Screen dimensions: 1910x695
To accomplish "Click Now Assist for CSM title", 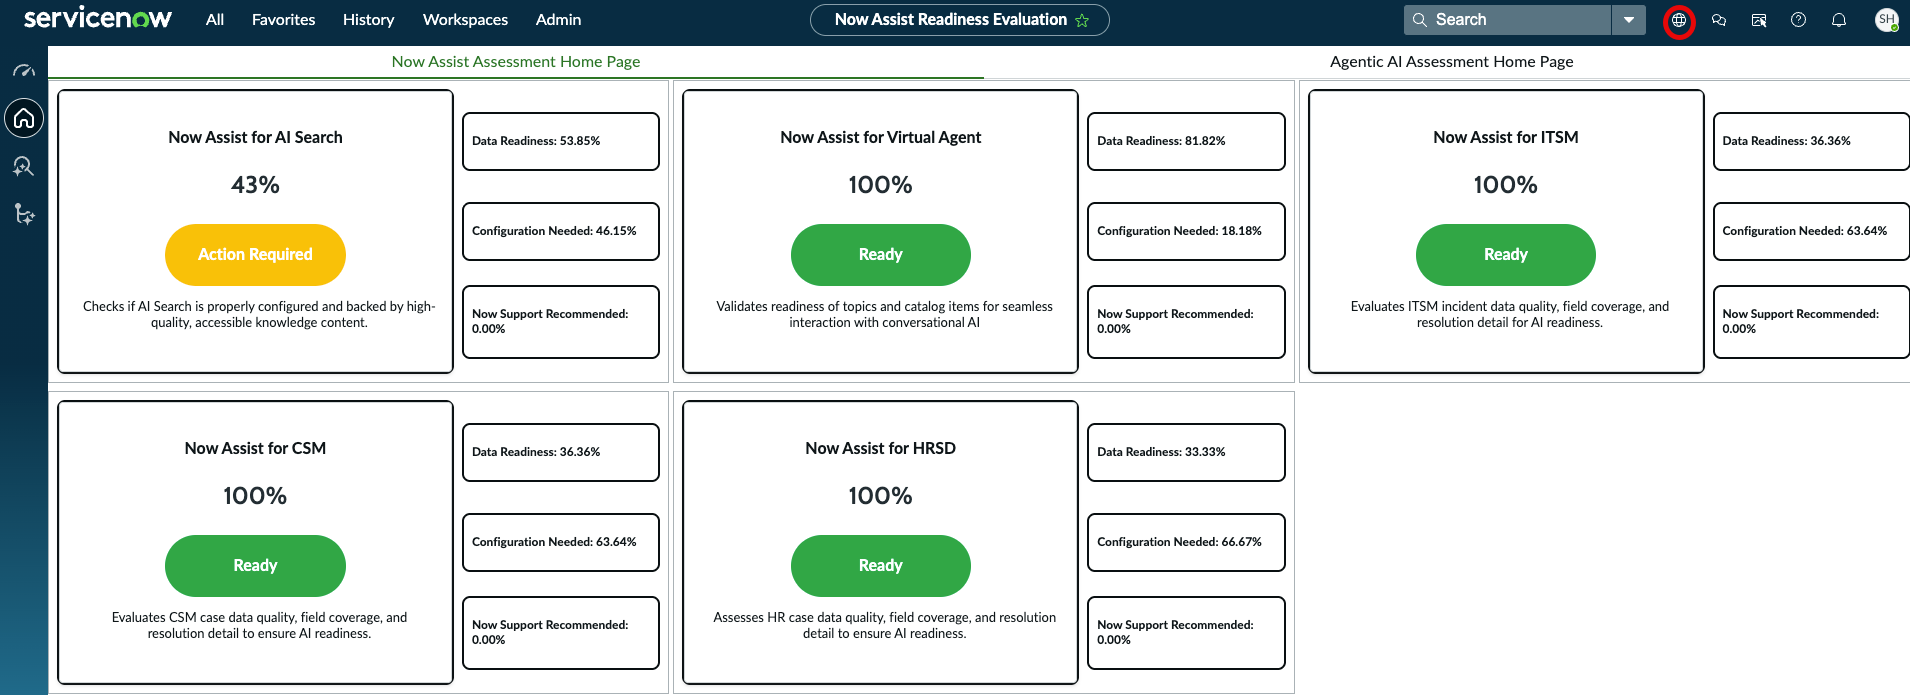I will tap(255, 448).
